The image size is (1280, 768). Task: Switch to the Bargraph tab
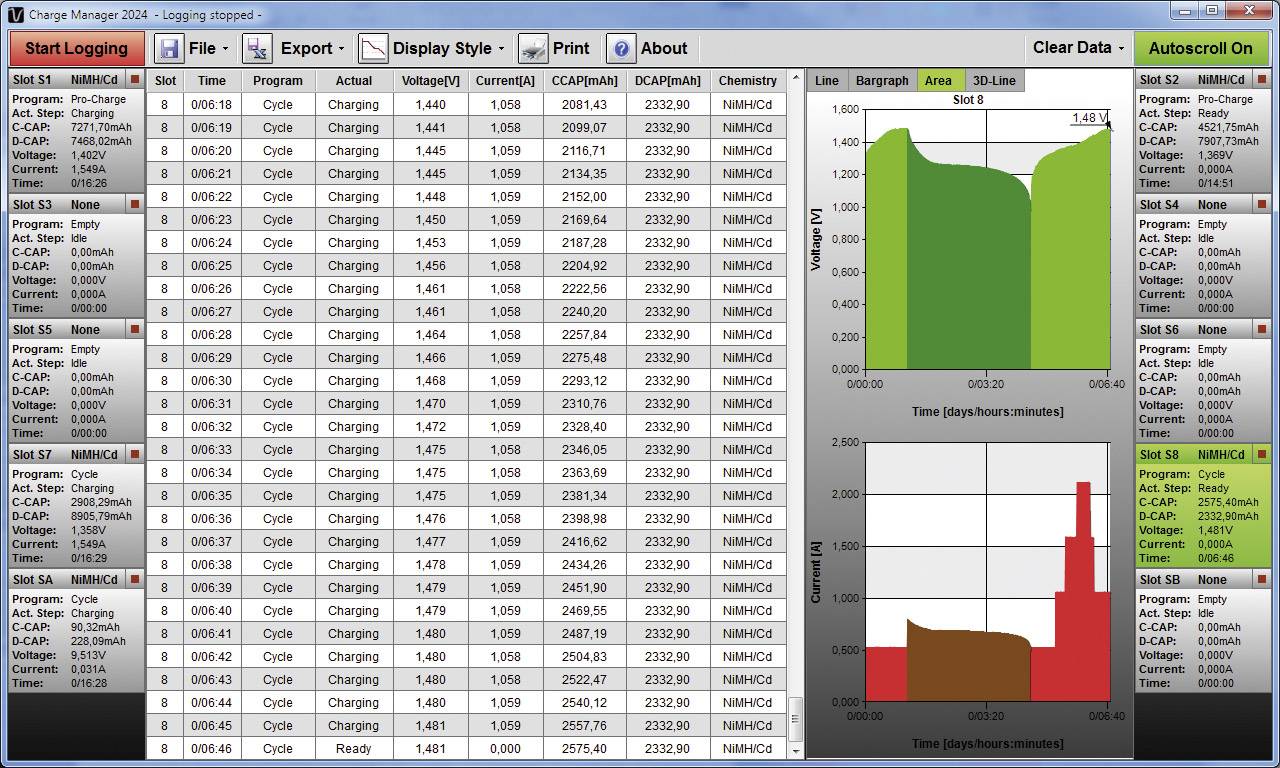882,80
